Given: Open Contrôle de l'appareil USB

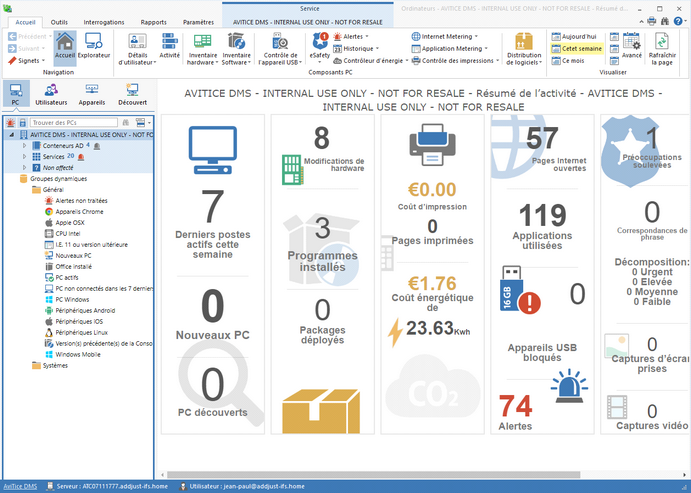Looking at the screenshot, I should click(280, 48).
